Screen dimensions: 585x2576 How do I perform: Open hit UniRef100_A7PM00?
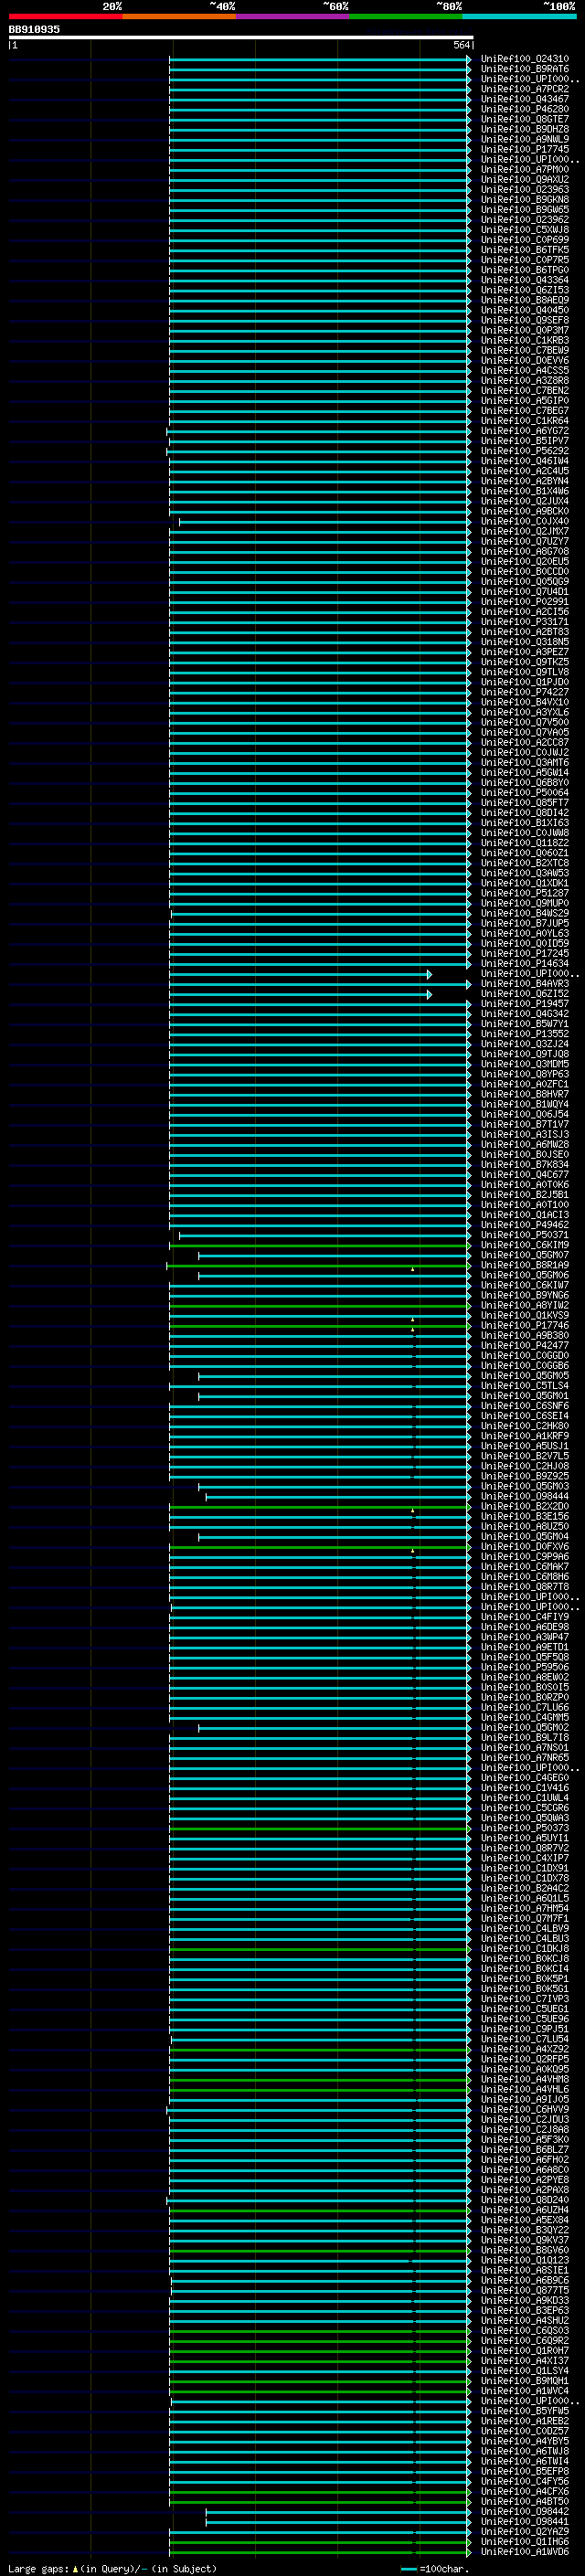click(524, 169)
